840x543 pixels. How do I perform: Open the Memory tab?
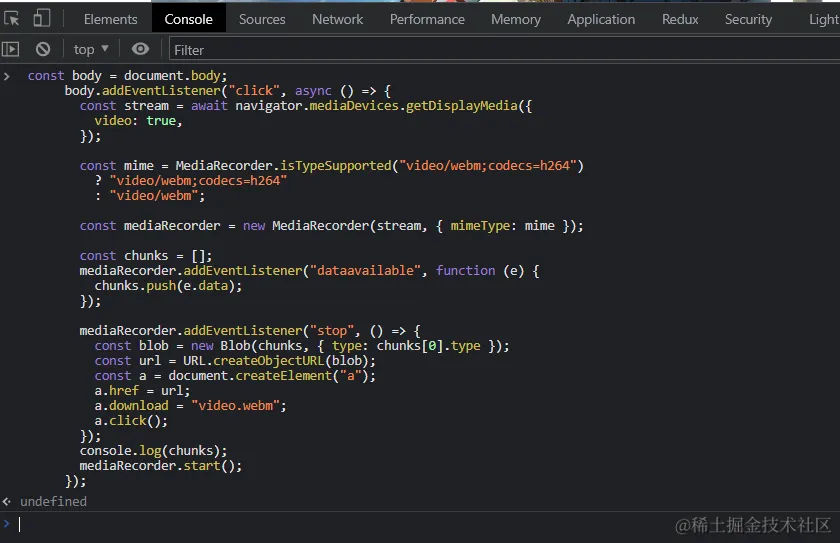(x=516, y=19)
